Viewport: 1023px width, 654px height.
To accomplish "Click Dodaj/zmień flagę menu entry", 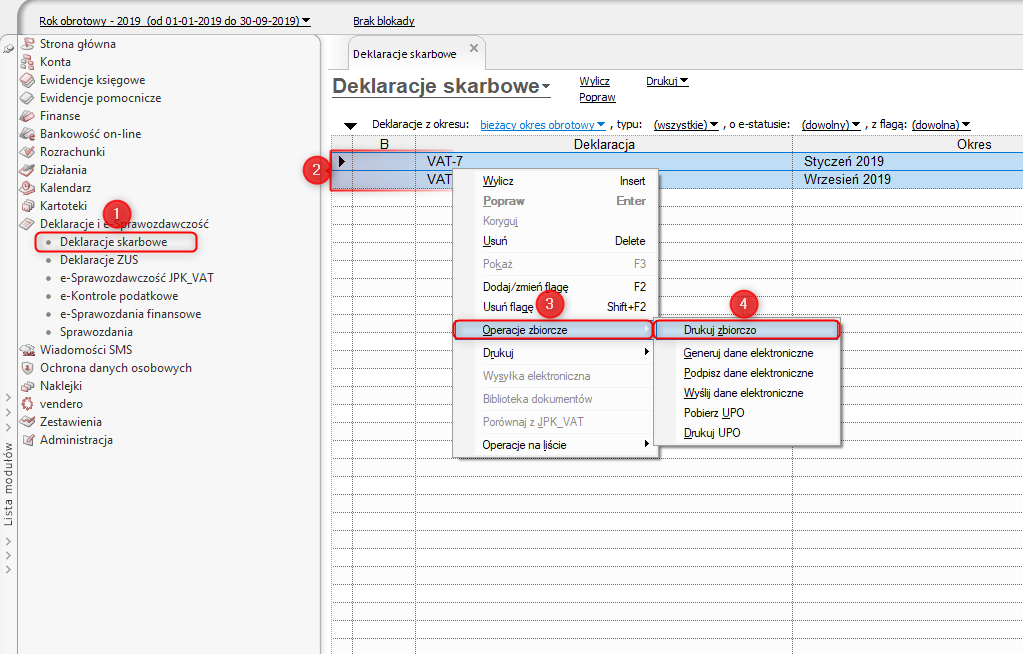I will point(556,287).
